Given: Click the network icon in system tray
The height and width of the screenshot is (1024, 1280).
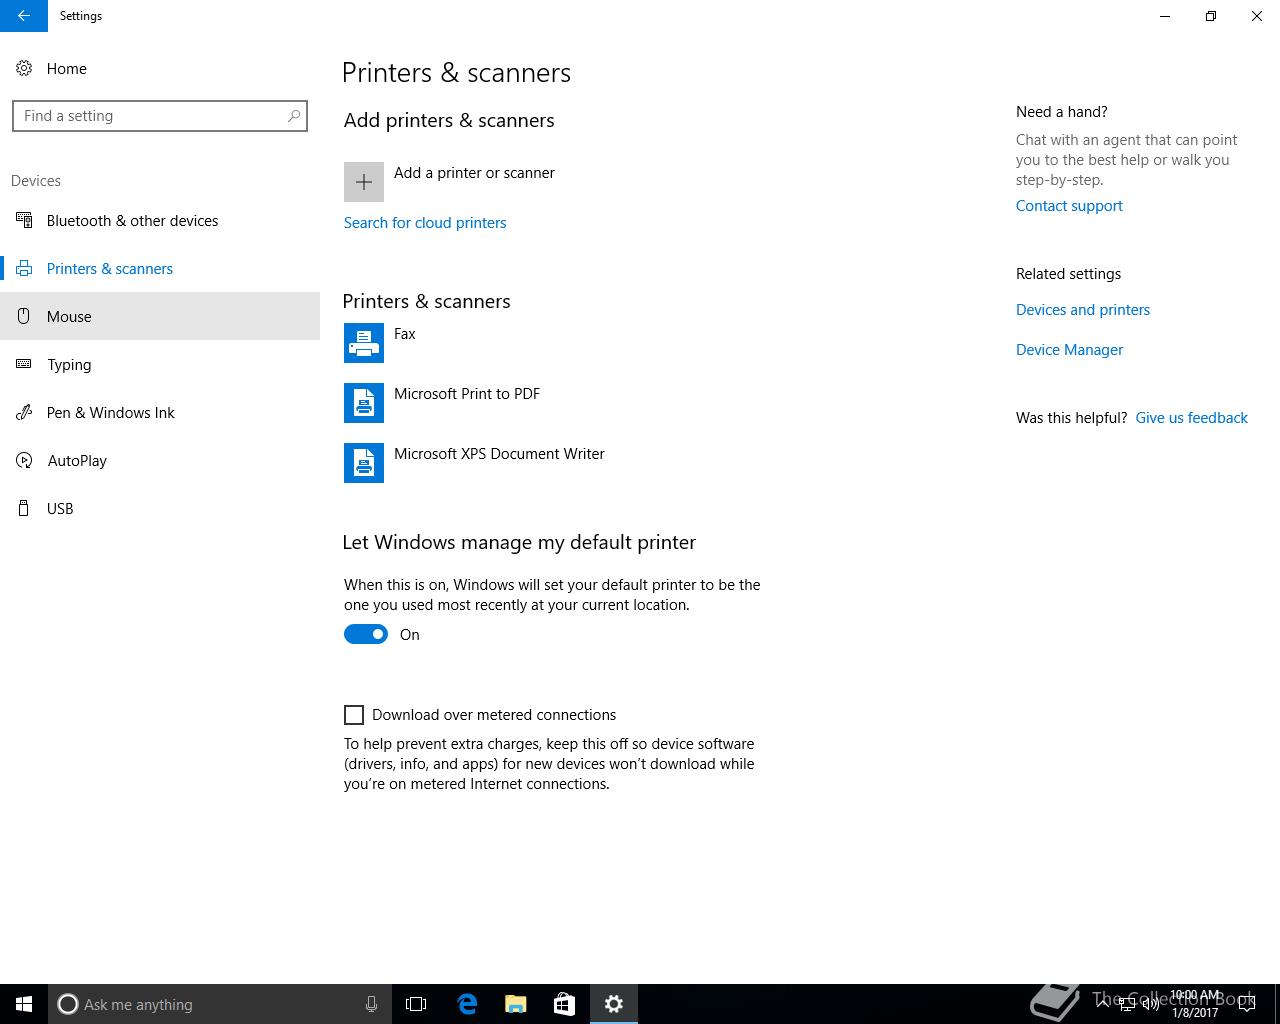Looking at the screenshot, I should [x=1127, y=1004].
